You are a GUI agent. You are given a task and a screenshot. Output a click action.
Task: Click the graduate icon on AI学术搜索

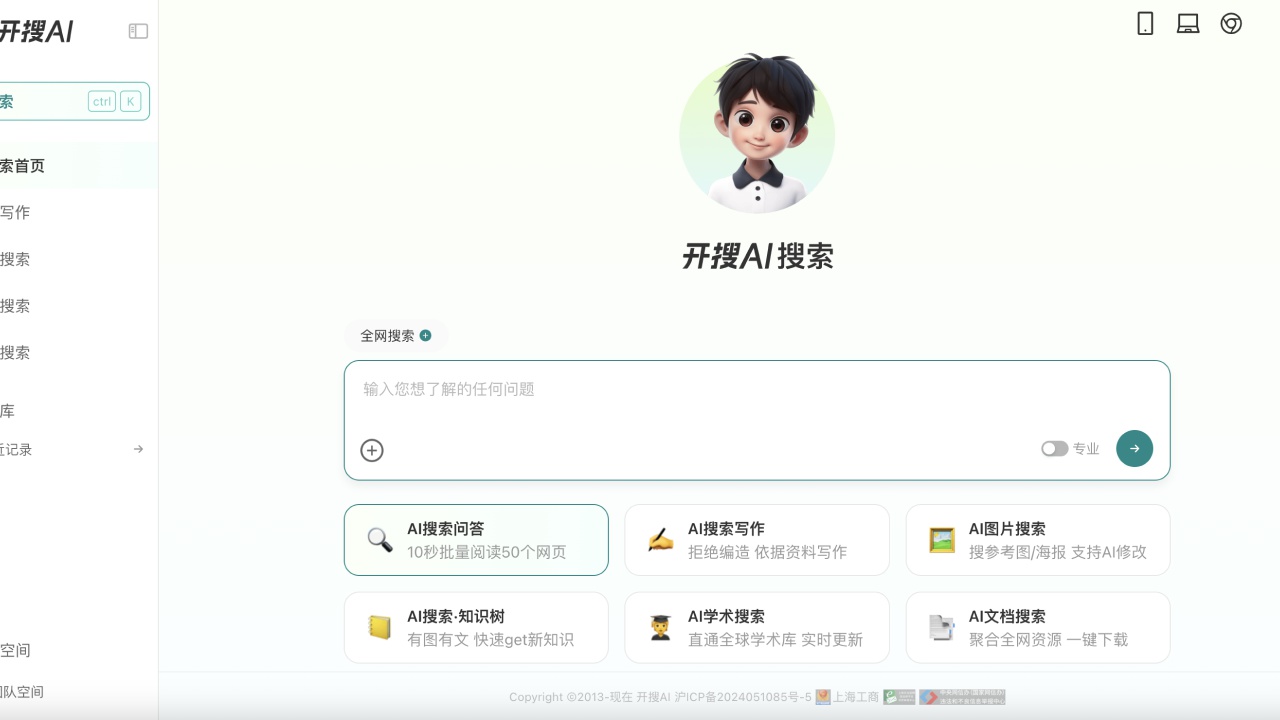[x=660, y=628]
